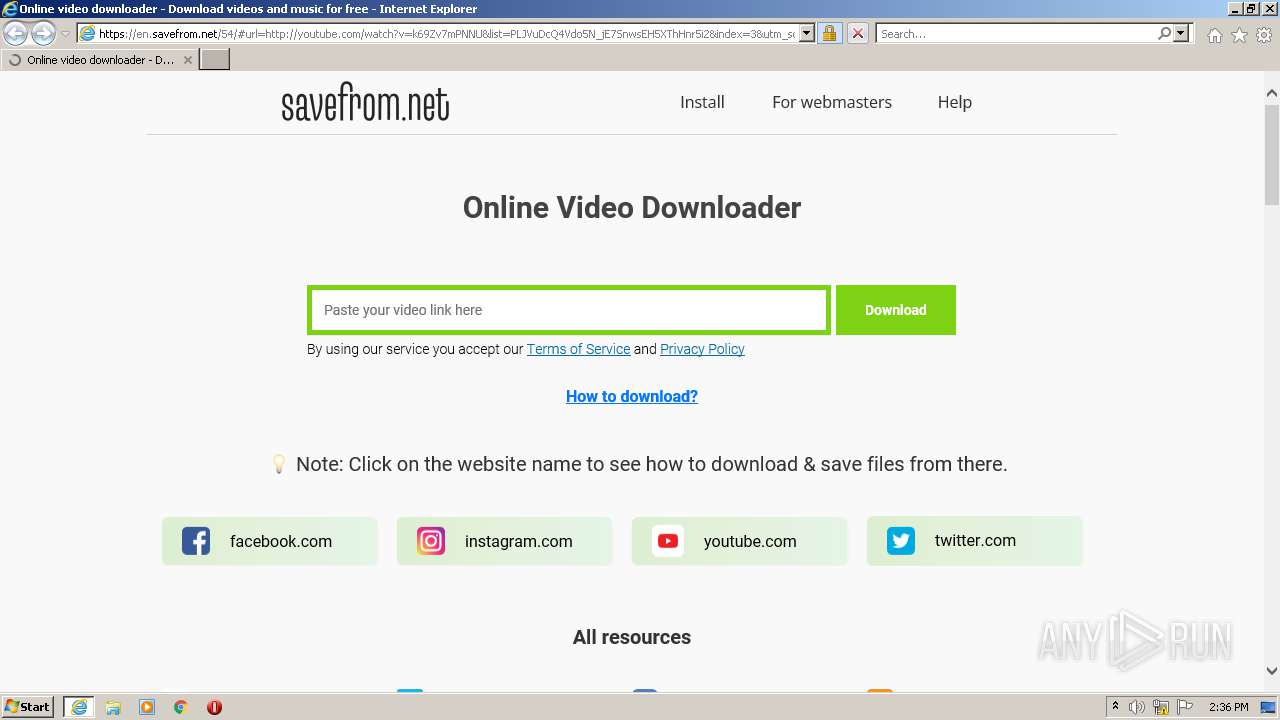Open the Privacy Policy link
1280x720 pixels.
(x=702, y=349)
